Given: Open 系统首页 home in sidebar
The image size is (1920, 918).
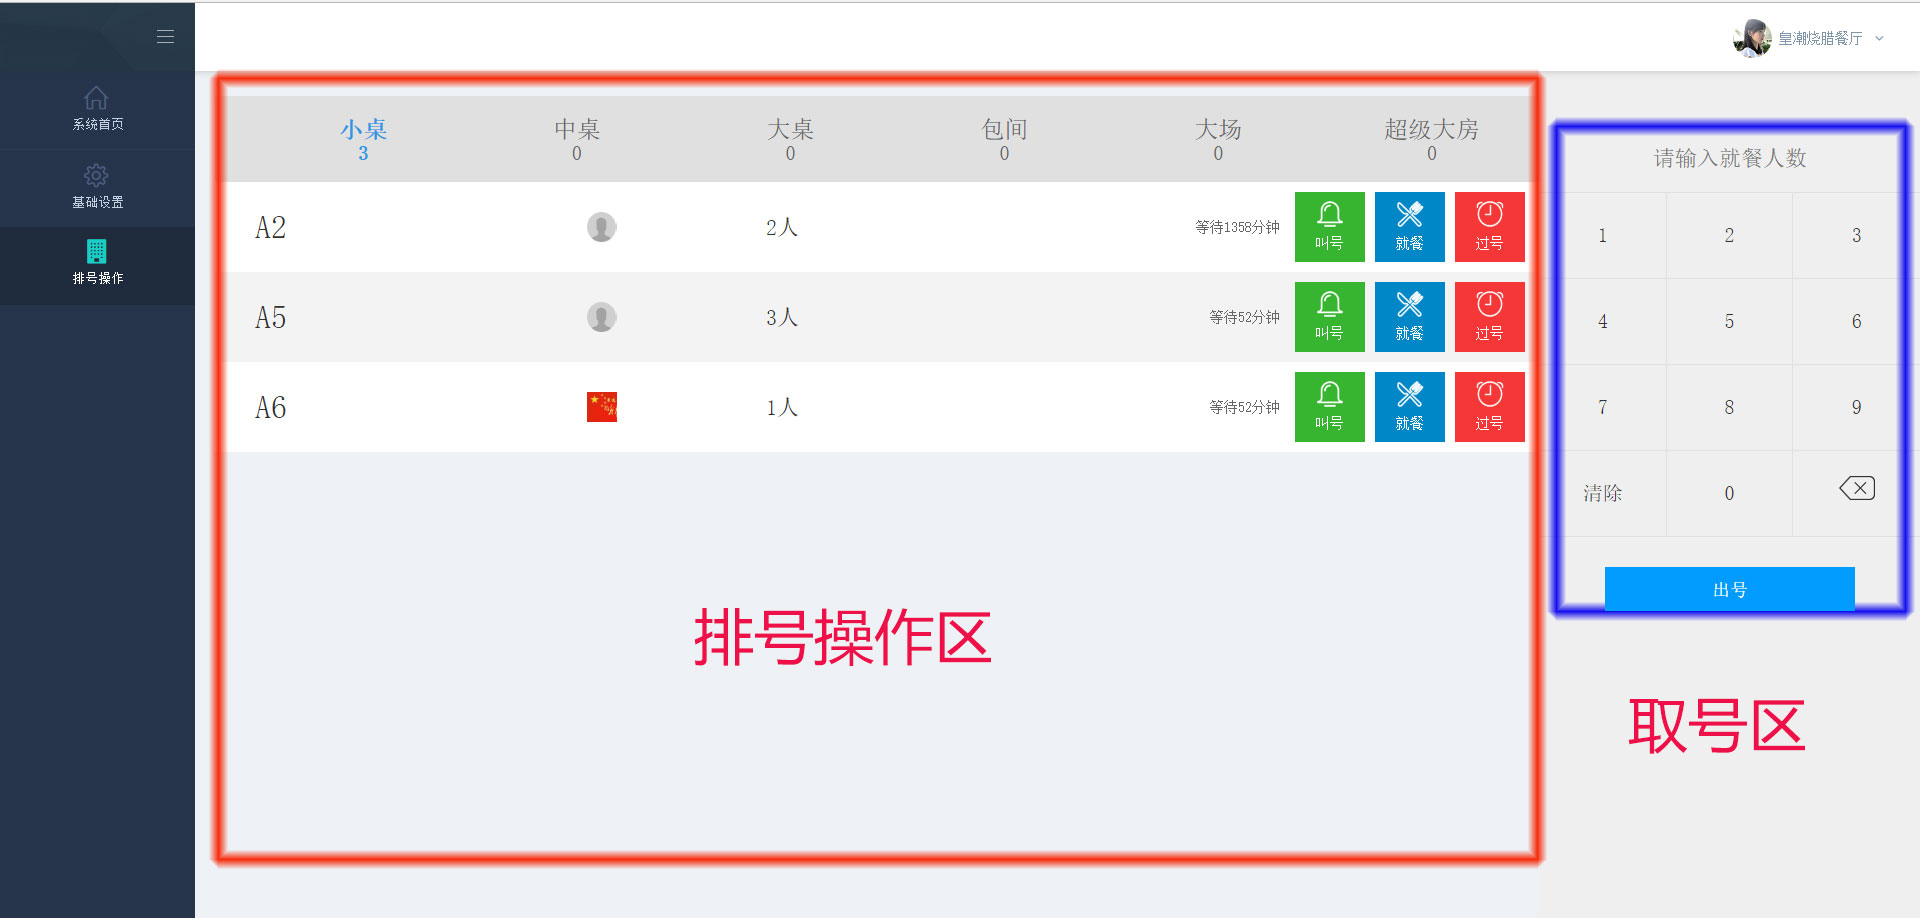Looking at the screenshot, I should click(97, 109).
